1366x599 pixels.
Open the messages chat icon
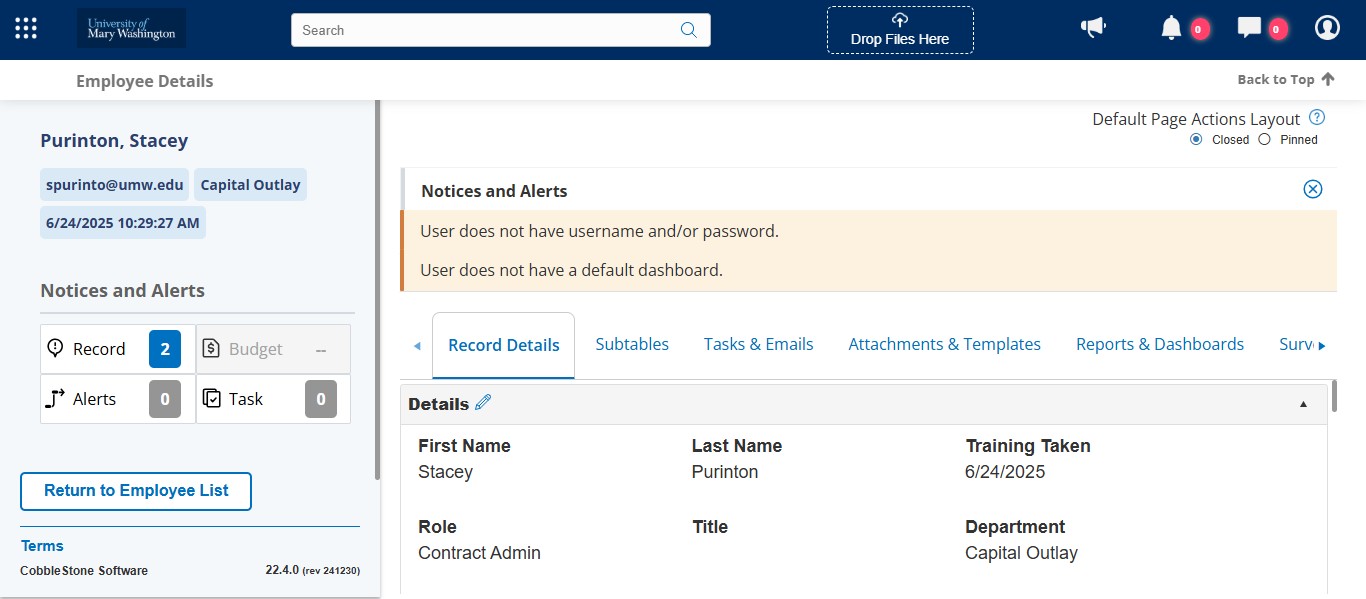pos(1248,27)
